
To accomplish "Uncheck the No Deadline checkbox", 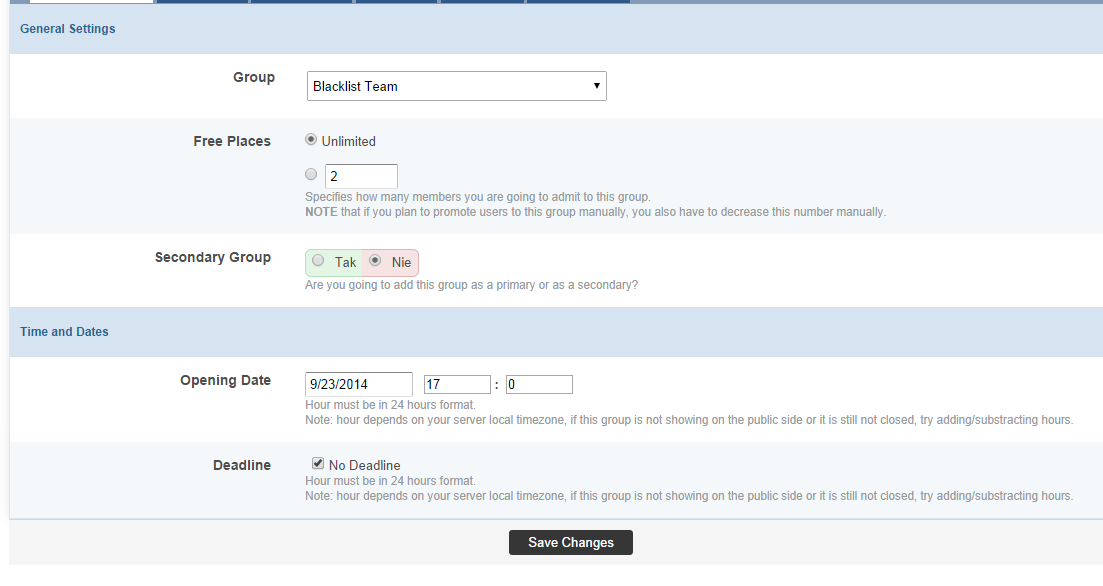I will point(318,464).
